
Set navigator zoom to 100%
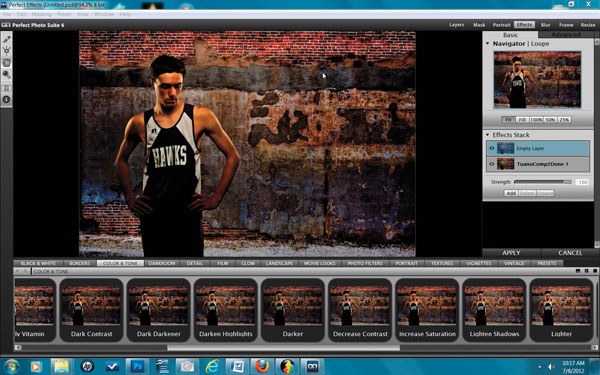coord(536,120)
